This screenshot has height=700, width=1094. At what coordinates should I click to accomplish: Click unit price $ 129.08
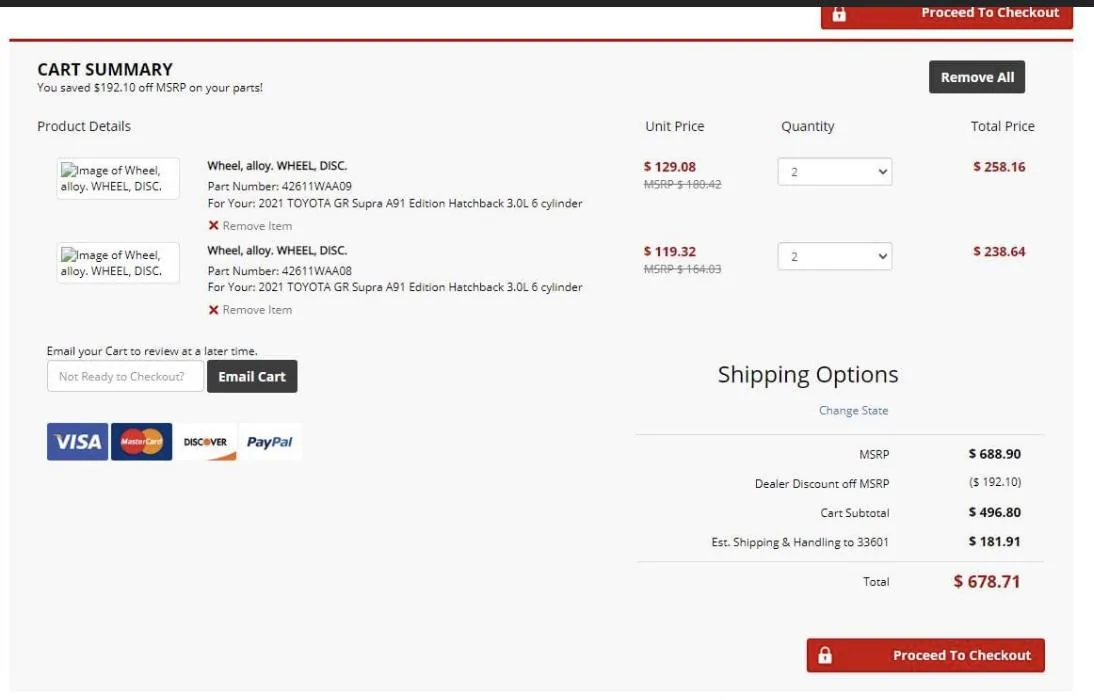(669, 167)
